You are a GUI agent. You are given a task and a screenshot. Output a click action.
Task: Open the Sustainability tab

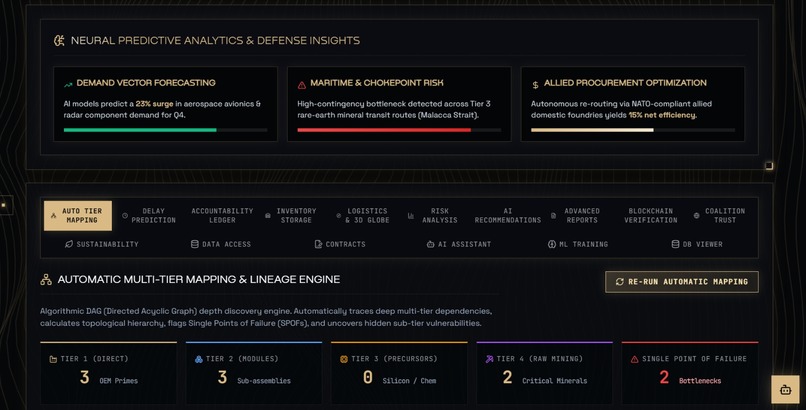[x=102, y=244]
